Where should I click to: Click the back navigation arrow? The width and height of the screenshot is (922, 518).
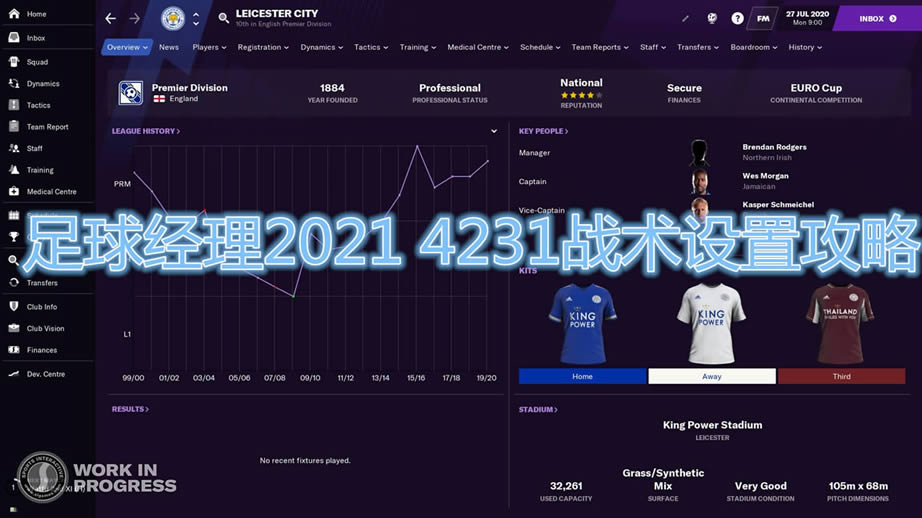110,18
